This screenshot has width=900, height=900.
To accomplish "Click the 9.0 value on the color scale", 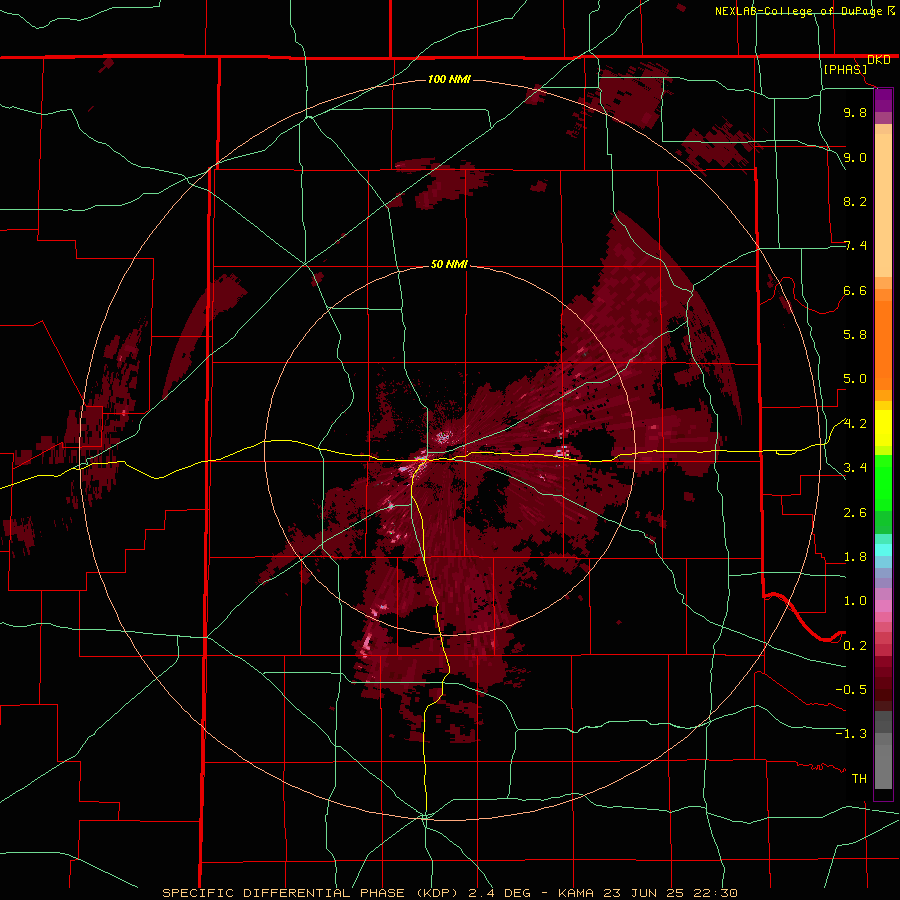I will coord(855,157).
